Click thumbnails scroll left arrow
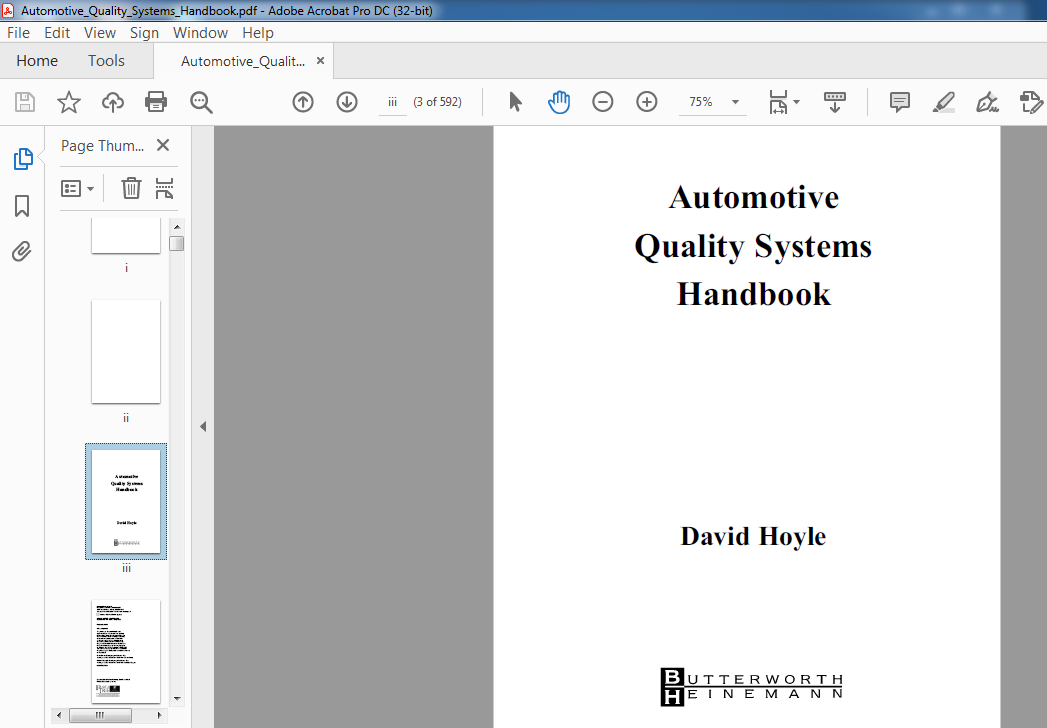 click(59, 715)
